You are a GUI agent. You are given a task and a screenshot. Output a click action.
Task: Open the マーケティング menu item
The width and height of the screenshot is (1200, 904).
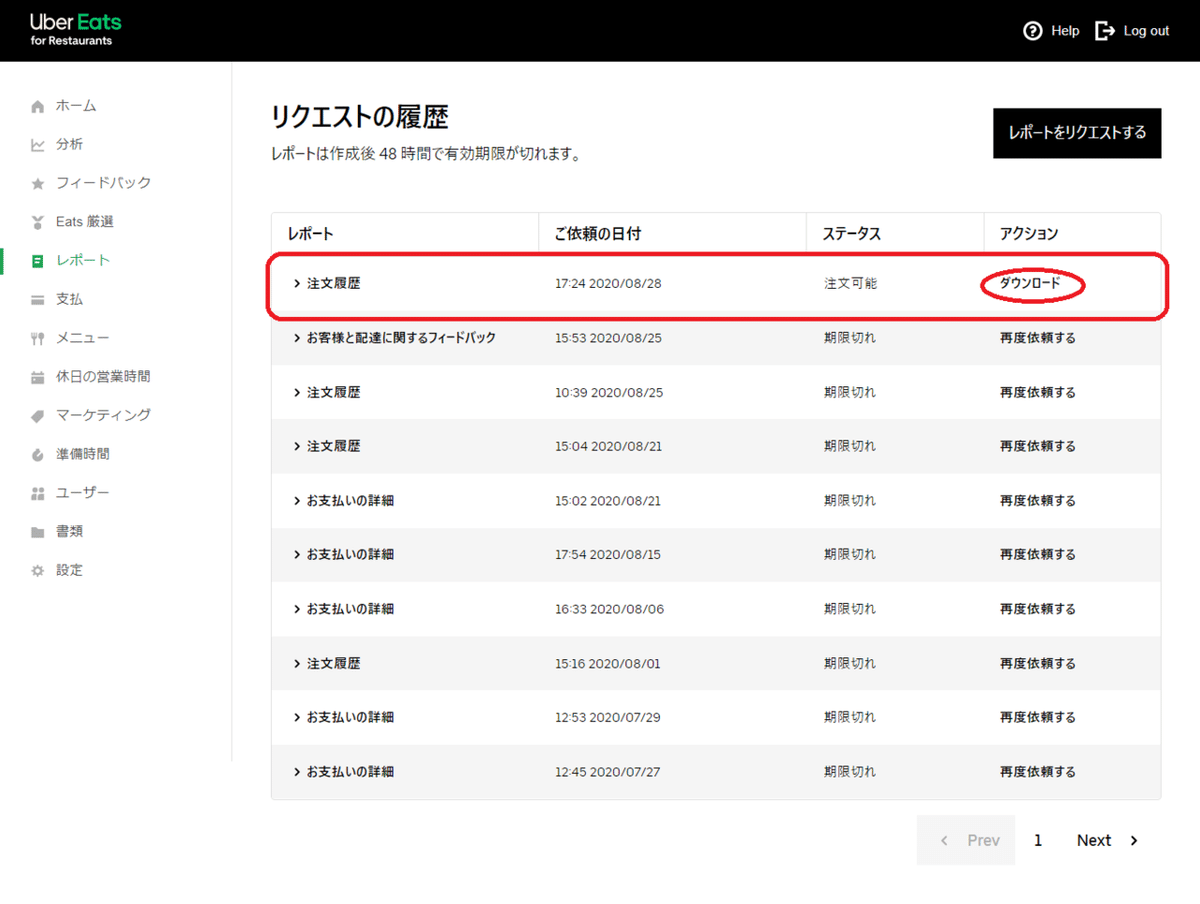pos(103,415)
